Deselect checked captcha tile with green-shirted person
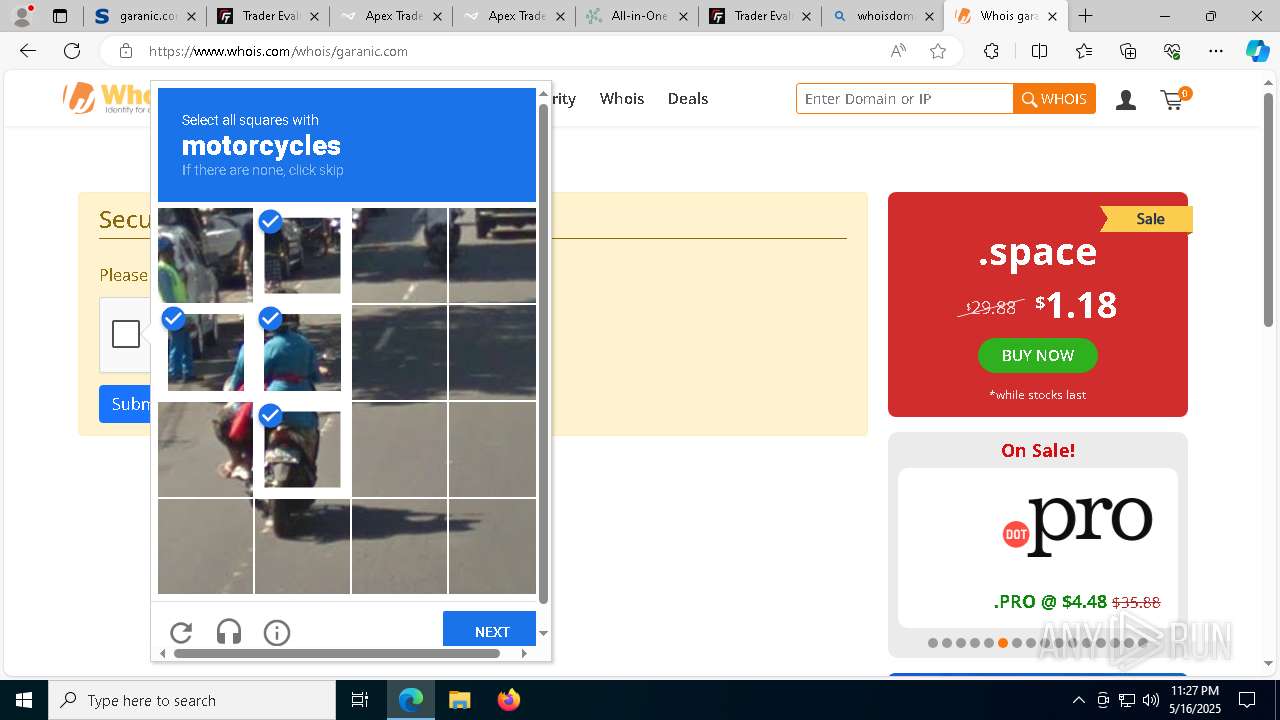The width and height of the screenshot is (1280, 720). pyautogui.click(x=205, y=352)
